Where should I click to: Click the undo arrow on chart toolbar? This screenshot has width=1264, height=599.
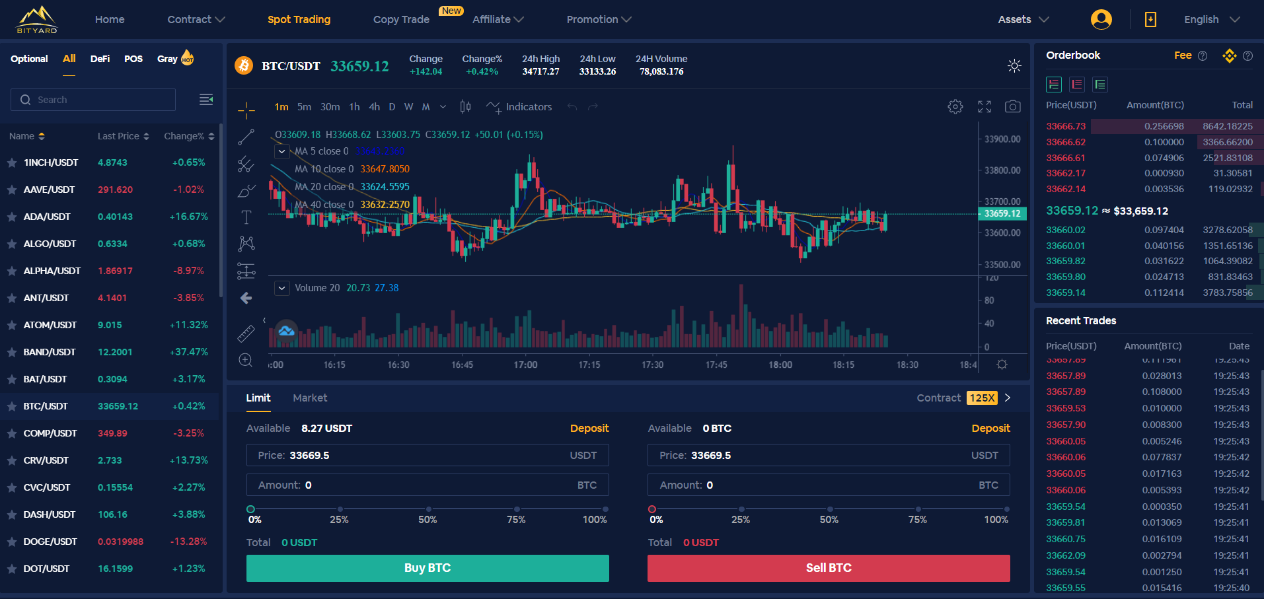[572, 107]
